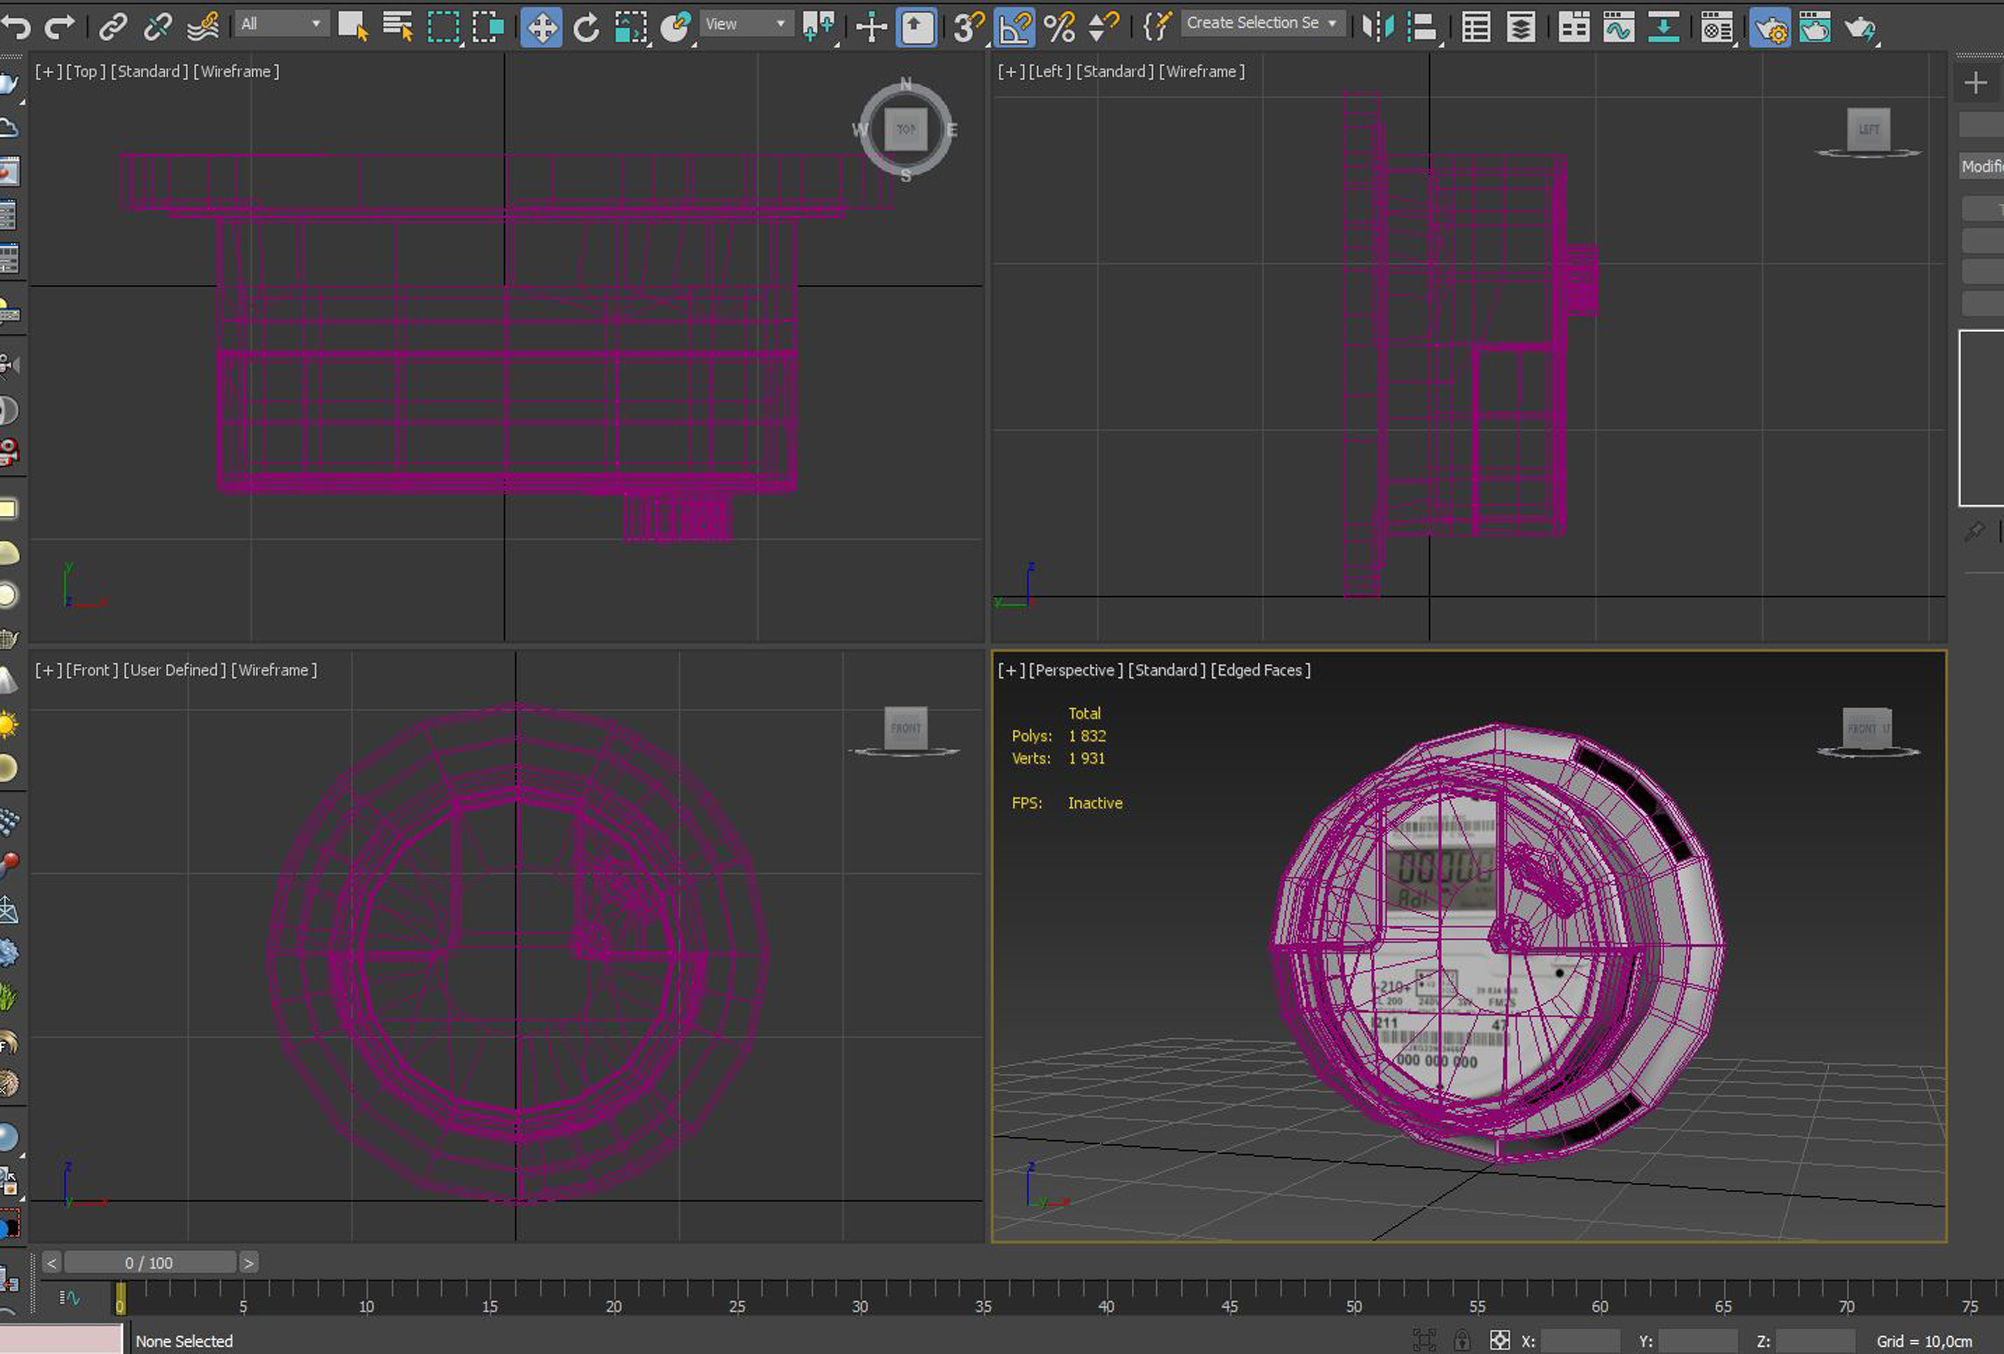Click the [+] button in Front viewport
The width and height of the screenshot is (2004, 1354).
pyautogui.click(x=47, y=670)
